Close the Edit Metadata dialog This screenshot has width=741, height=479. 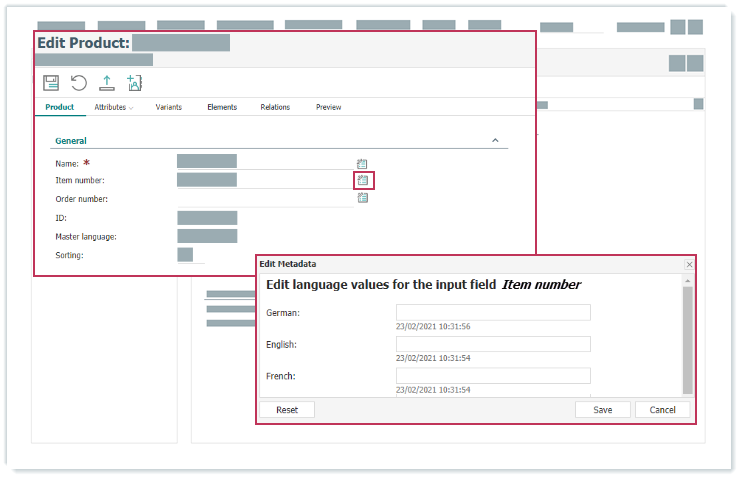(x=688, y=264)
